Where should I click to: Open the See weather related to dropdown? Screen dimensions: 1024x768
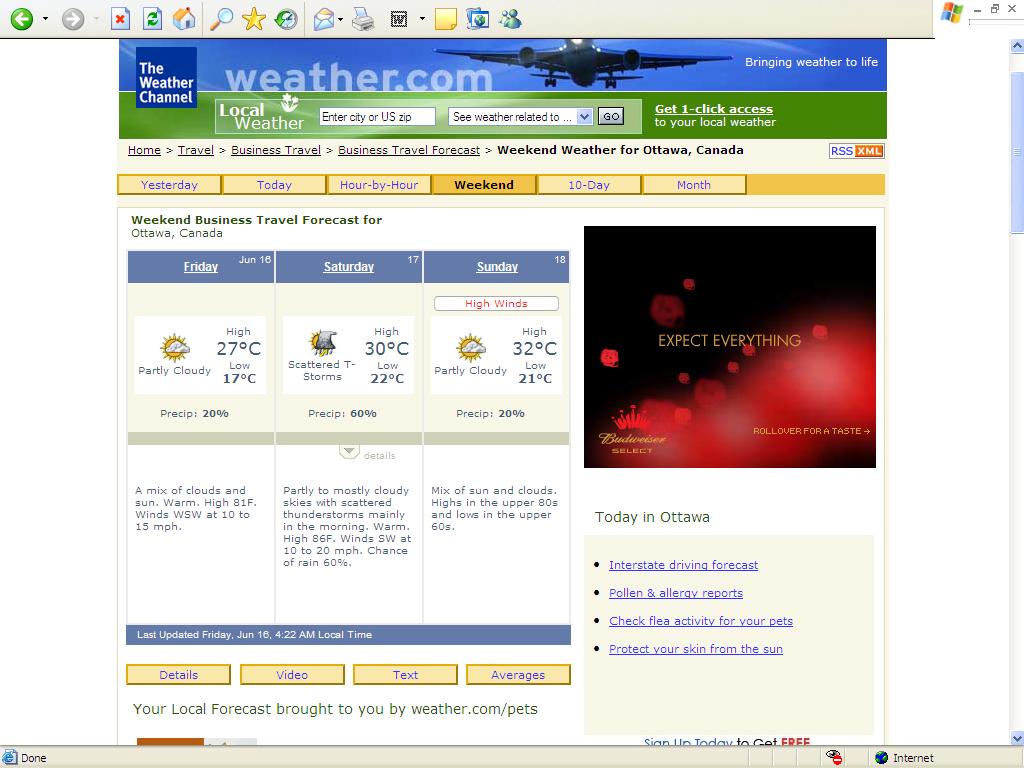(520, 116)
